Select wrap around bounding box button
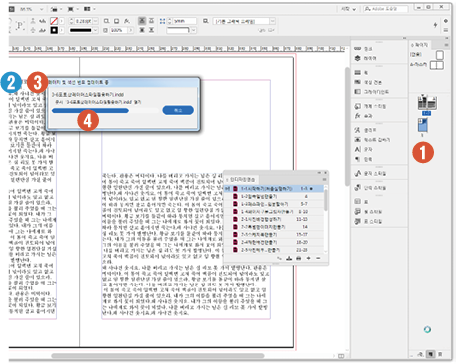 coord(151,21)
